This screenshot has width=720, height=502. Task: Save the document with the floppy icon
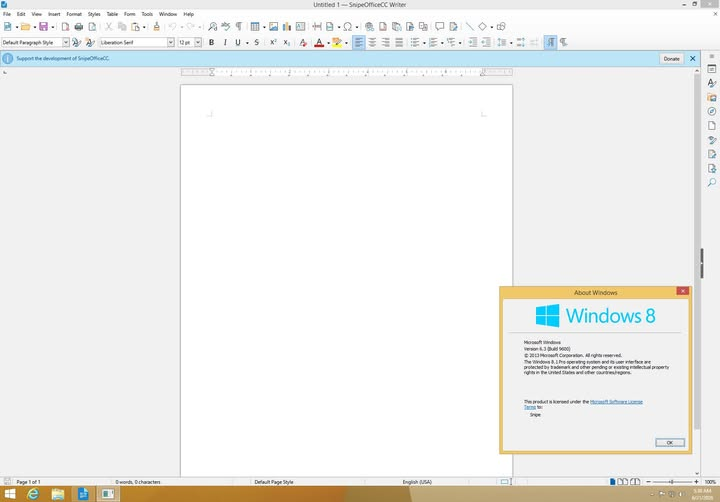44,27
